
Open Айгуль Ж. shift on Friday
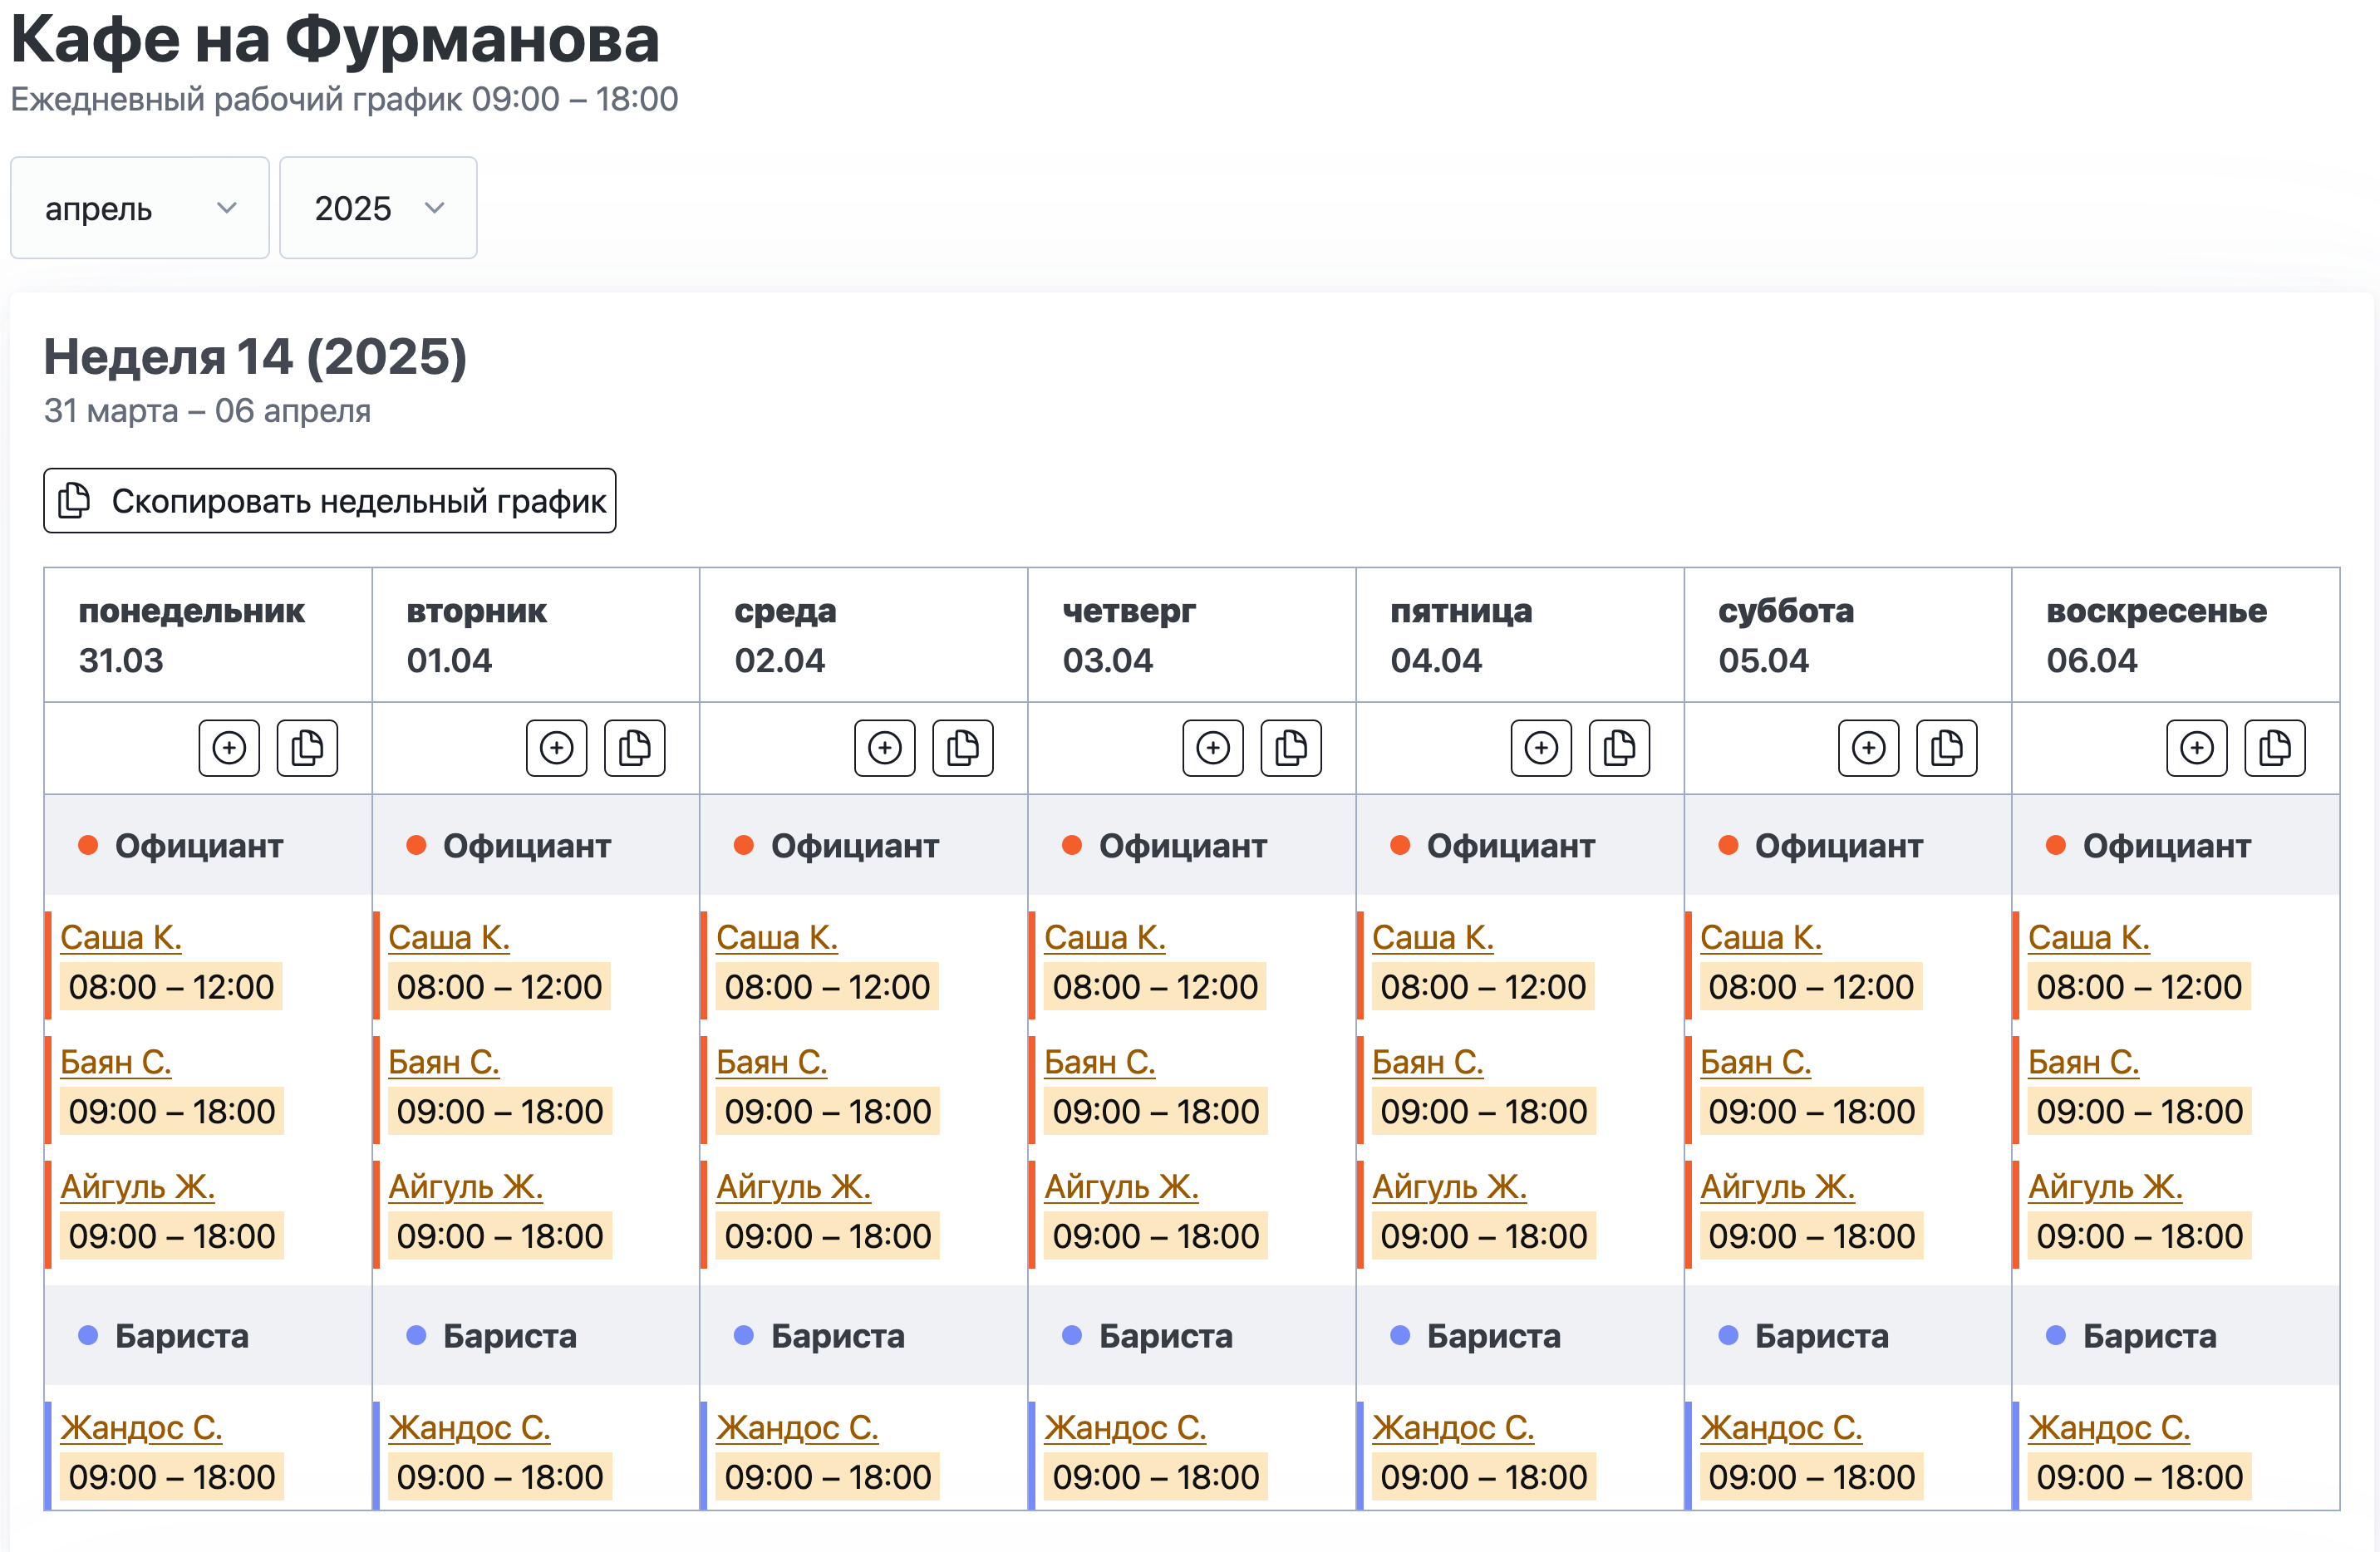(x=1449, y=1187)
